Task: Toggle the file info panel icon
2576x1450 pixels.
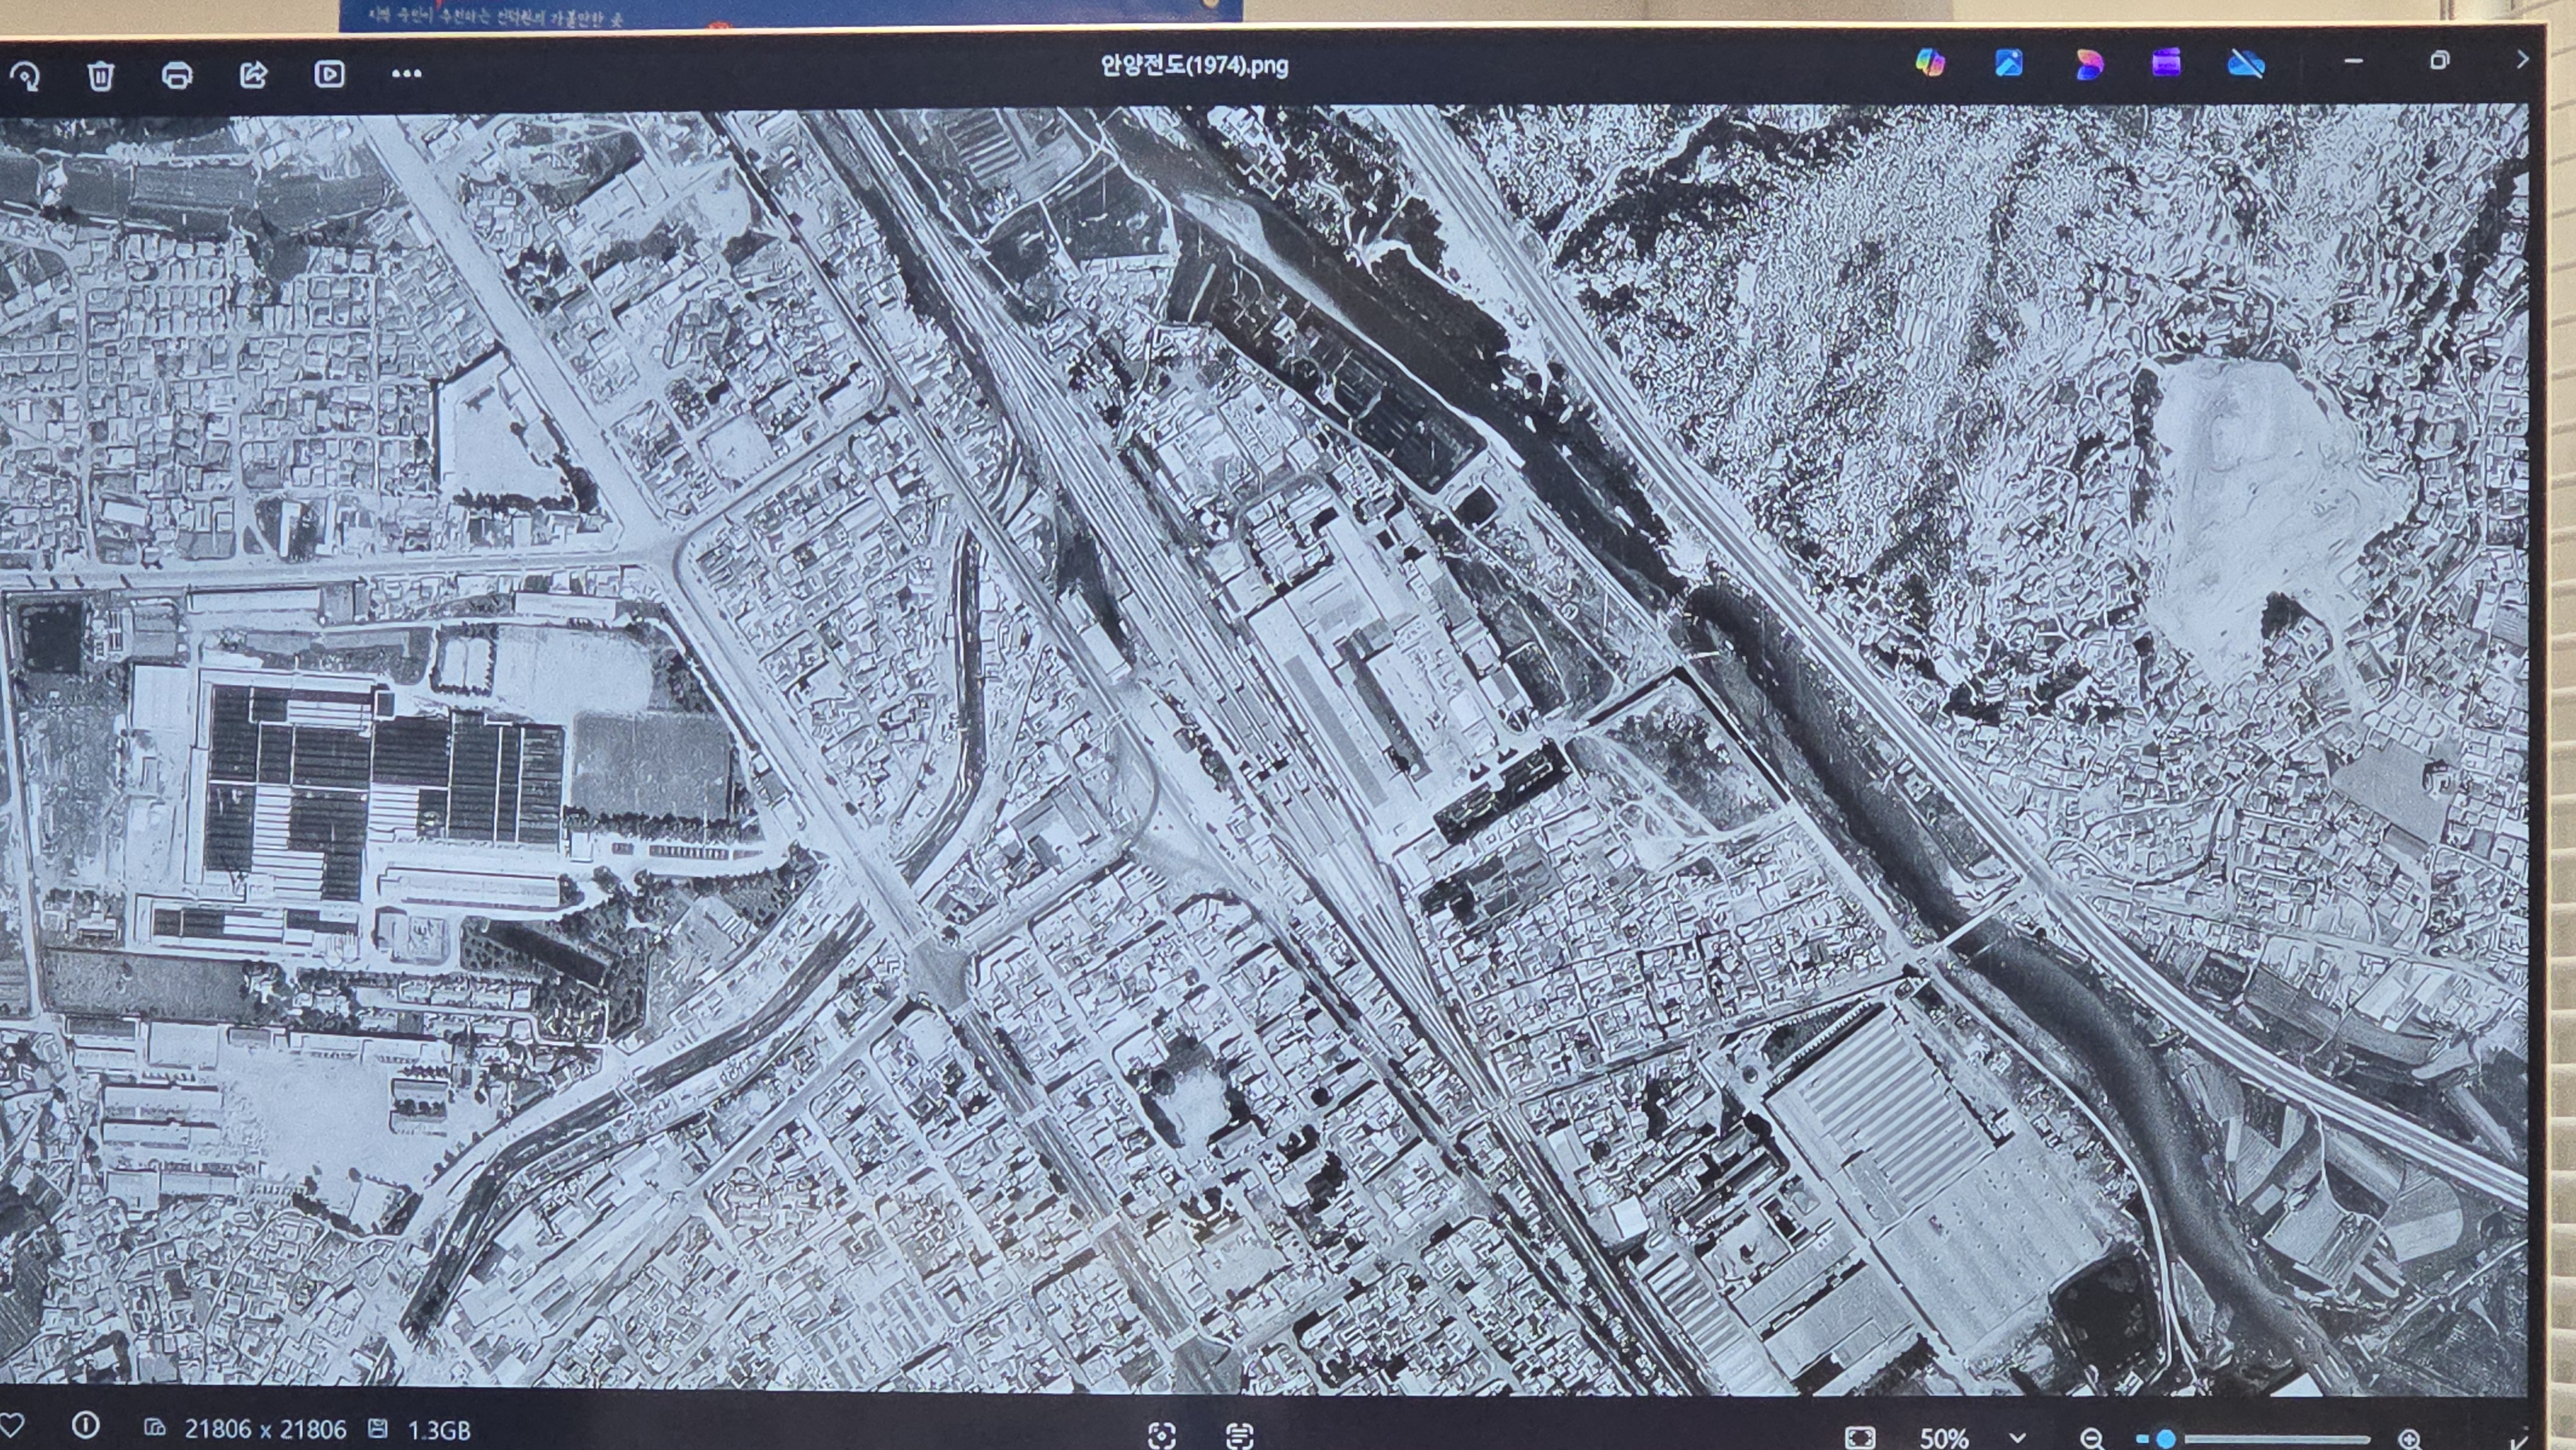Action: click(x=86, y=1425)
